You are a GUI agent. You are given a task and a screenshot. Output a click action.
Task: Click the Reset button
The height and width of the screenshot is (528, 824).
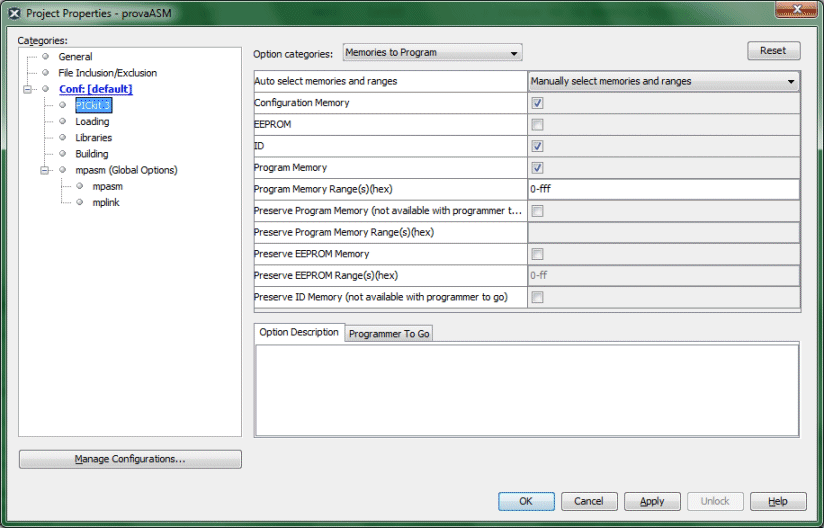point(772,51)
